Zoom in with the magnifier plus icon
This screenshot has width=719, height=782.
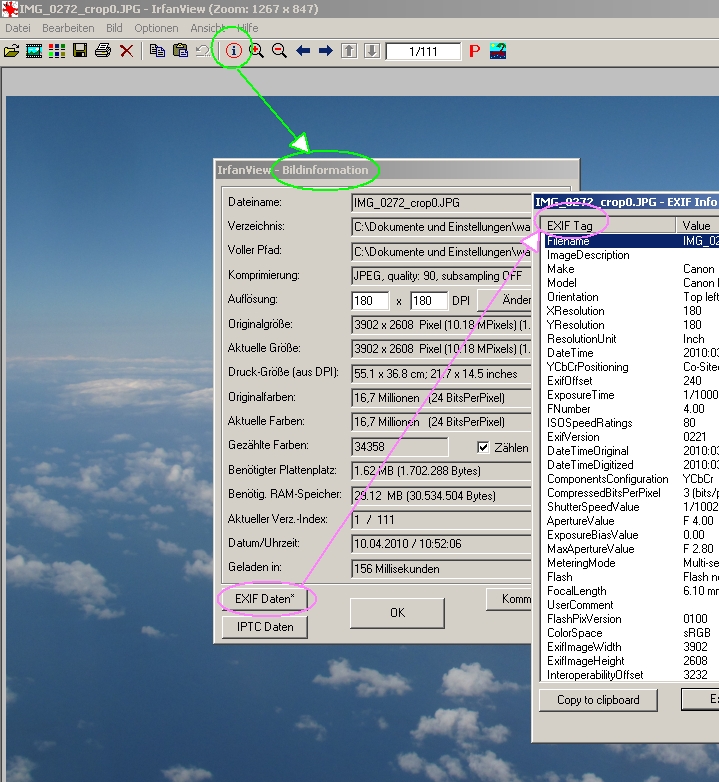coord(257,51)
